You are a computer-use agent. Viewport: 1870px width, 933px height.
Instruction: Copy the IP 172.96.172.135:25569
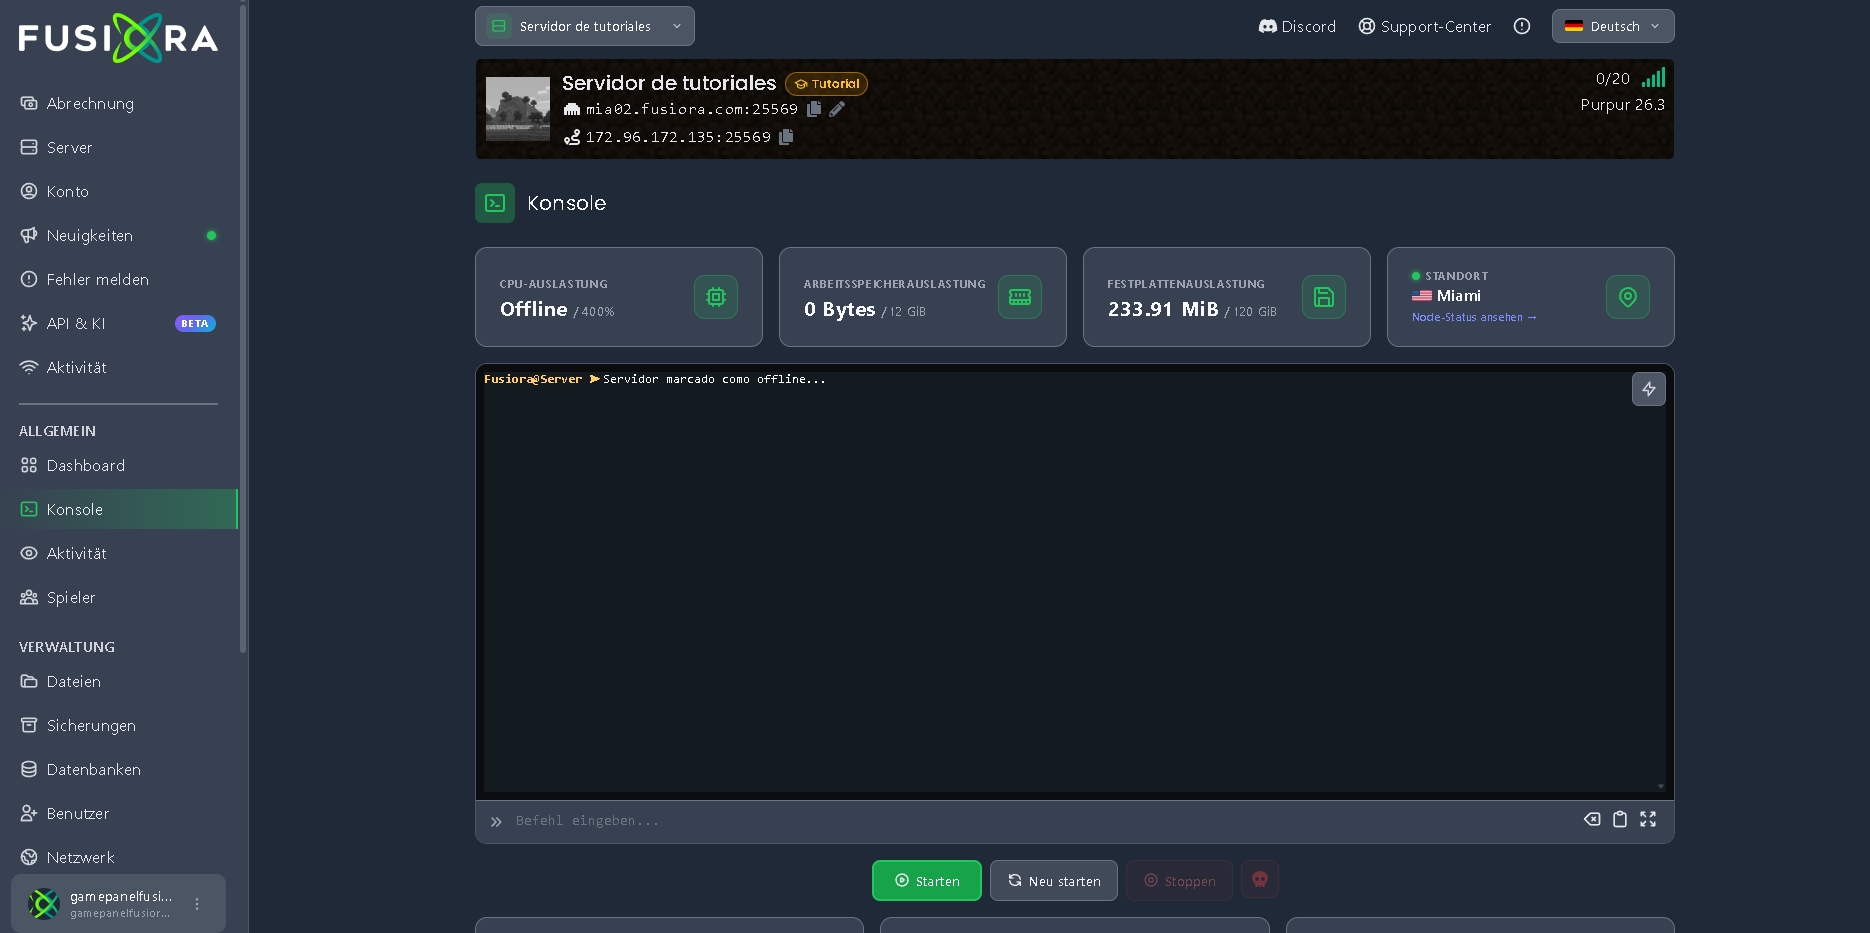click(786, 137)
